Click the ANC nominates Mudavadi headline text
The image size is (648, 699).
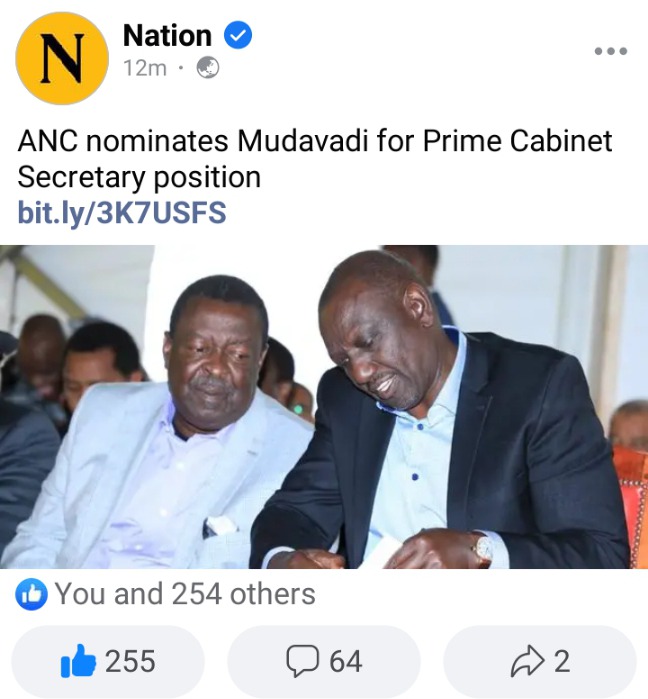coord(315,159)
